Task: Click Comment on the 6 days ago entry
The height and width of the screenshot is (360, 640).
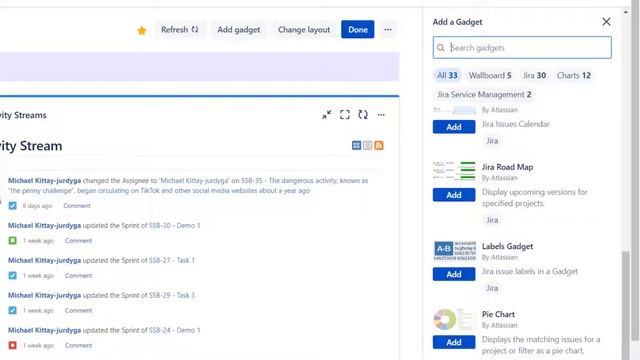Action: click(x=77, y=206)
